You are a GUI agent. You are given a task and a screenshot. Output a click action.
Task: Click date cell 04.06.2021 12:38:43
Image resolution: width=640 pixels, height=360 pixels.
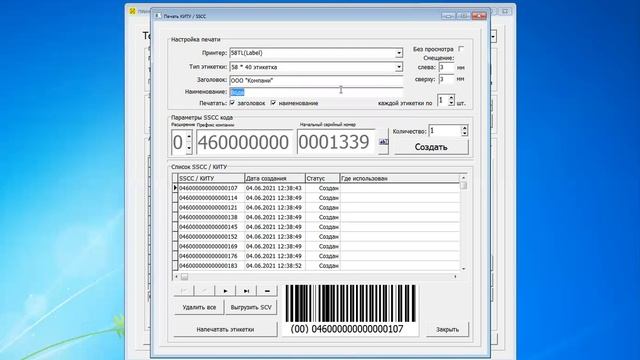[x=274, y=188]
